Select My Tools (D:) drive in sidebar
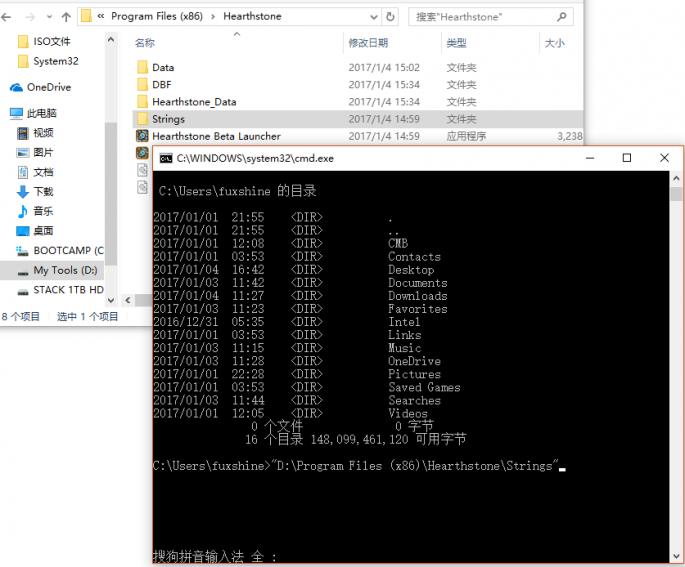The height and width of the screenshot is (567, 685). coord(64,270)
